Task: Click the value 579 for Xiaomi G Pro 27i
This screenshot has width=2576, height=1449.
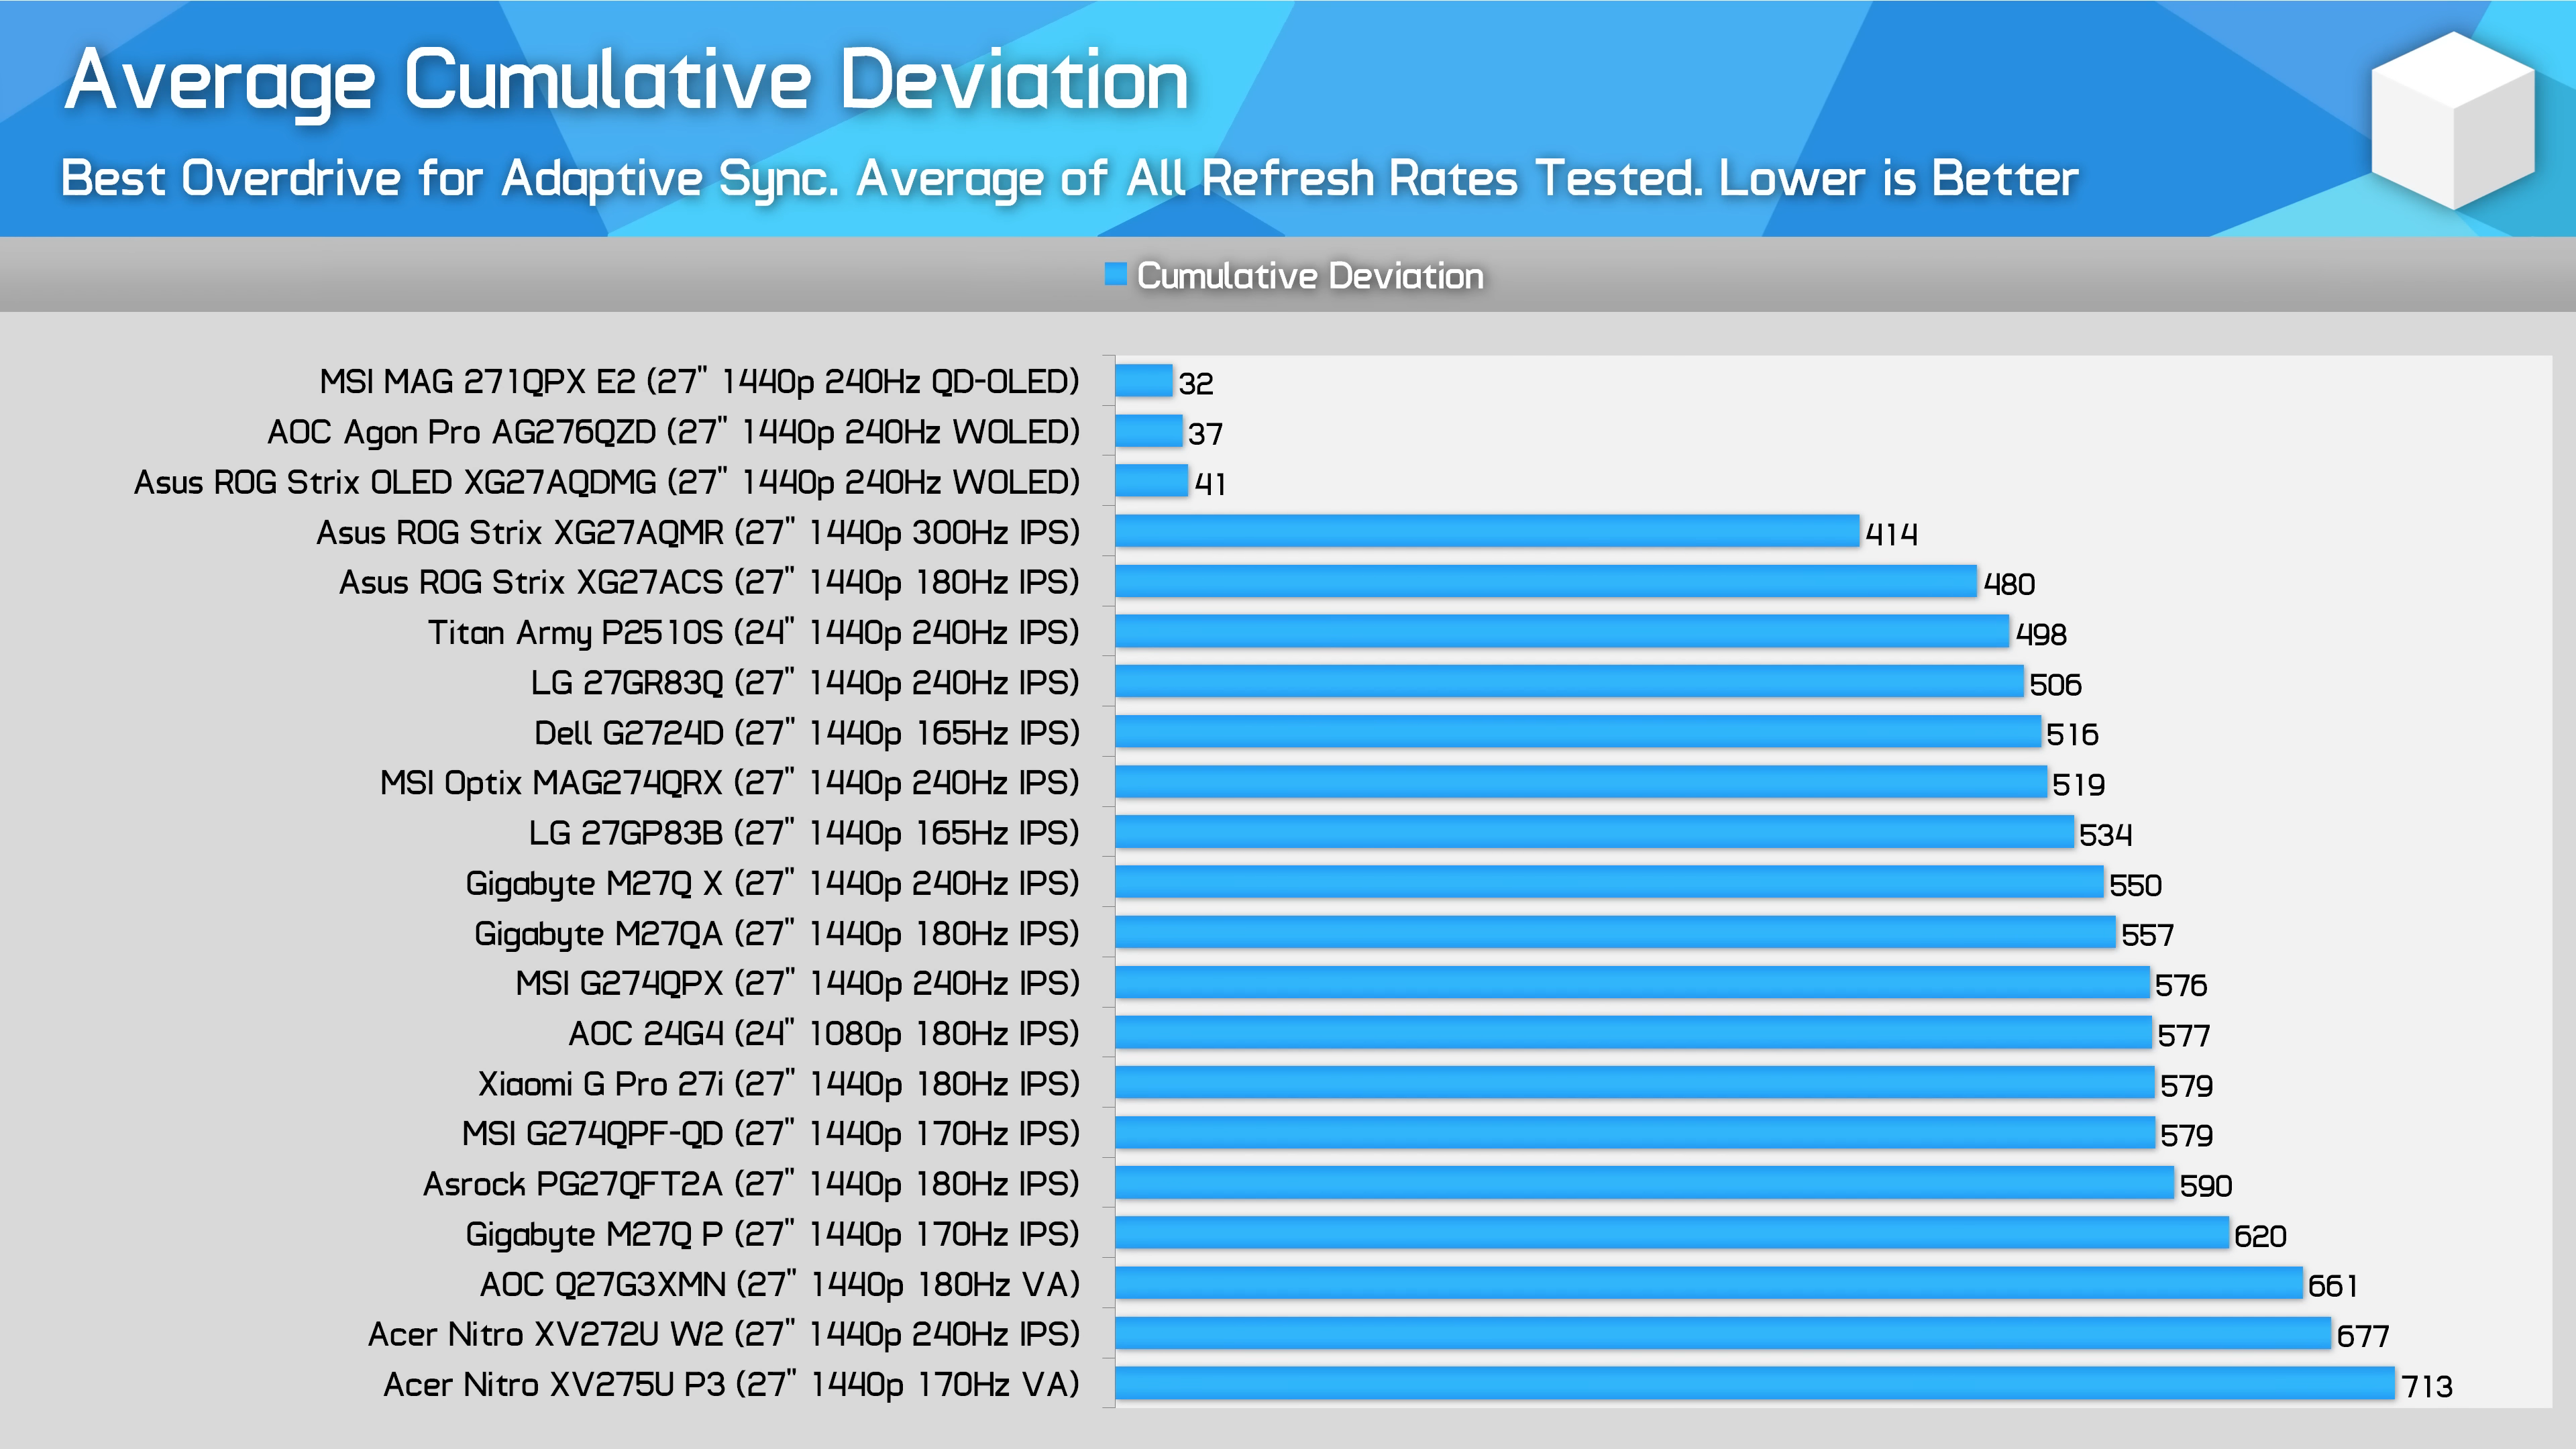Action: point(2187,1086)
